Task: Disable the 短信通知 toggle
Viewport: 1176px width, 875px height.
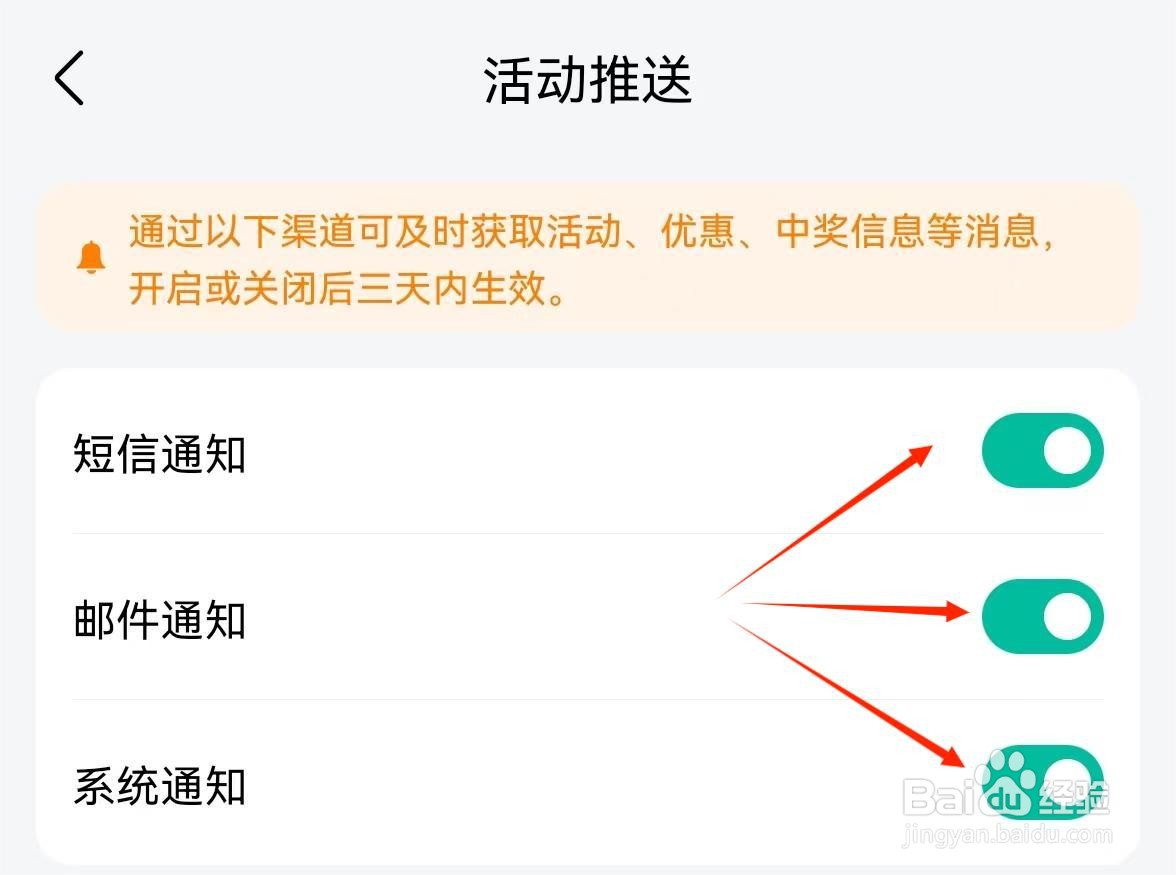Action: coord(1042,451)
